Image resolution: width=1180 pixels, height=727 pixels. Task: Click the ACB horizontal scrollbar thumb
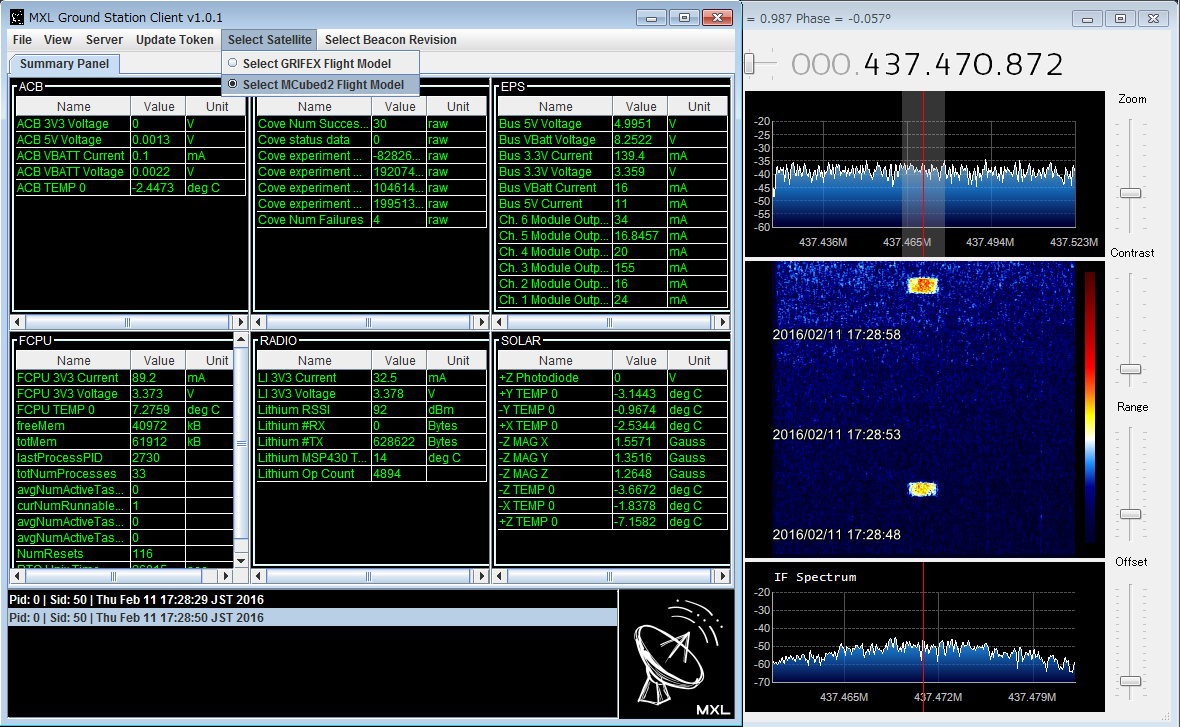click(x=127, y=322)
